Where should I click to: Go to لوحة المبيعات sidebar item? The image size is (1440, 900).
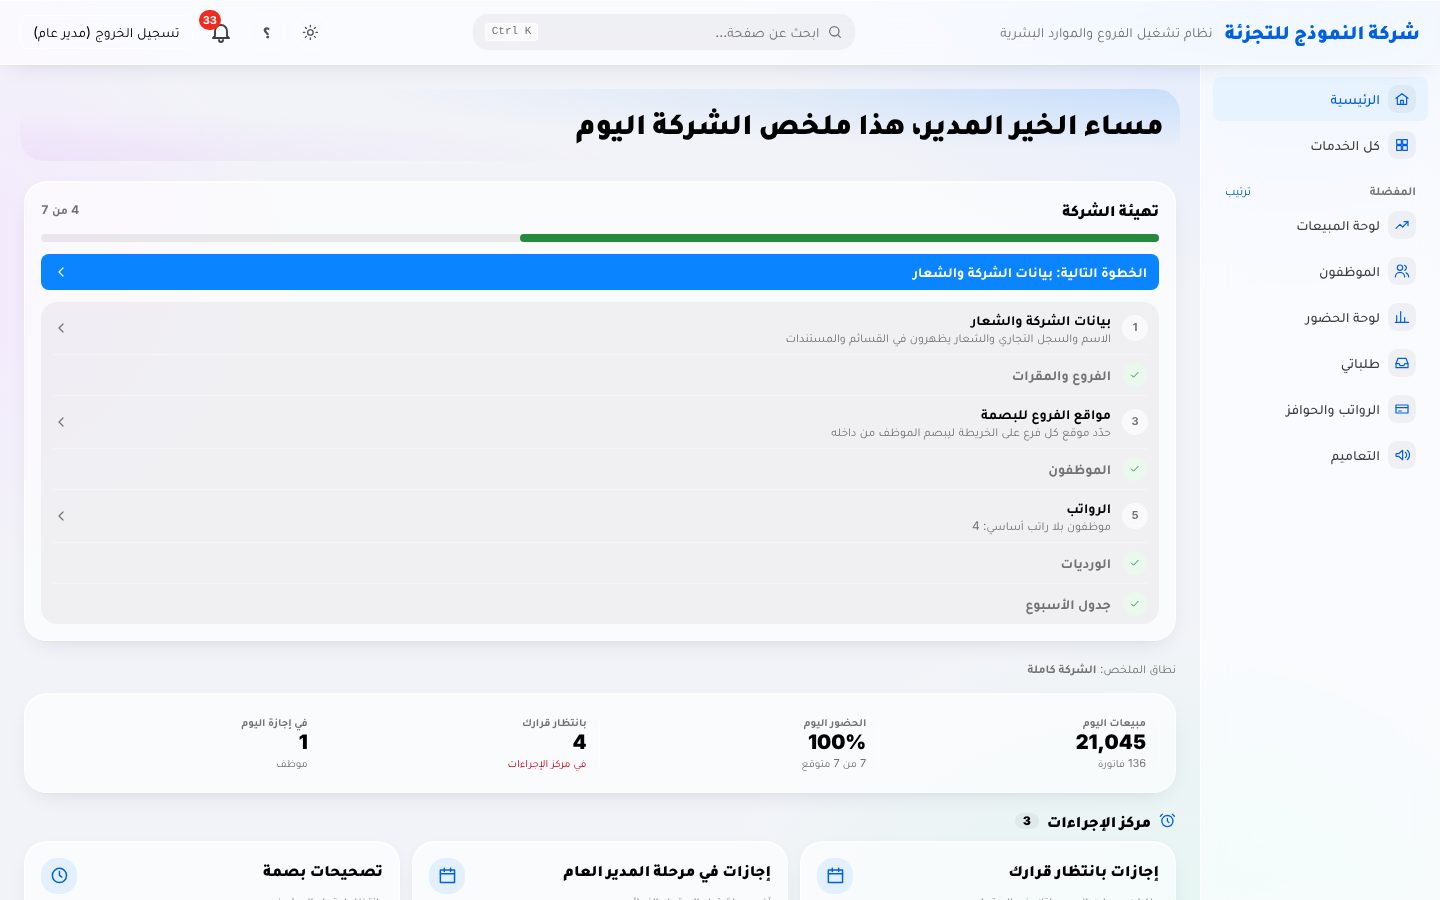click(x=1320, y=225)
